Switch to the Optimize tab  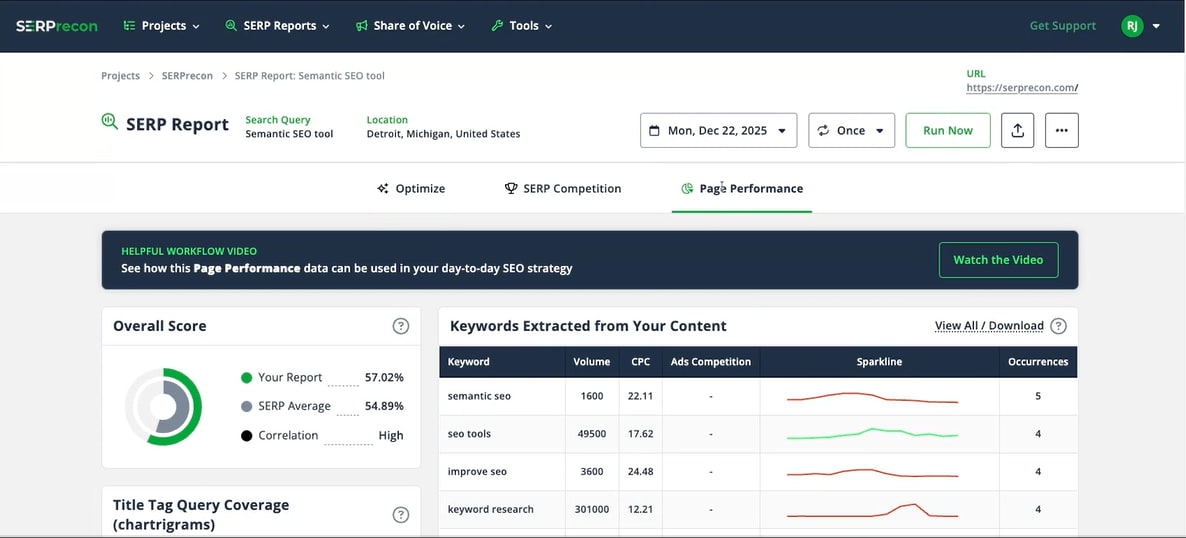pyautogui.click(x=411, y=188)
